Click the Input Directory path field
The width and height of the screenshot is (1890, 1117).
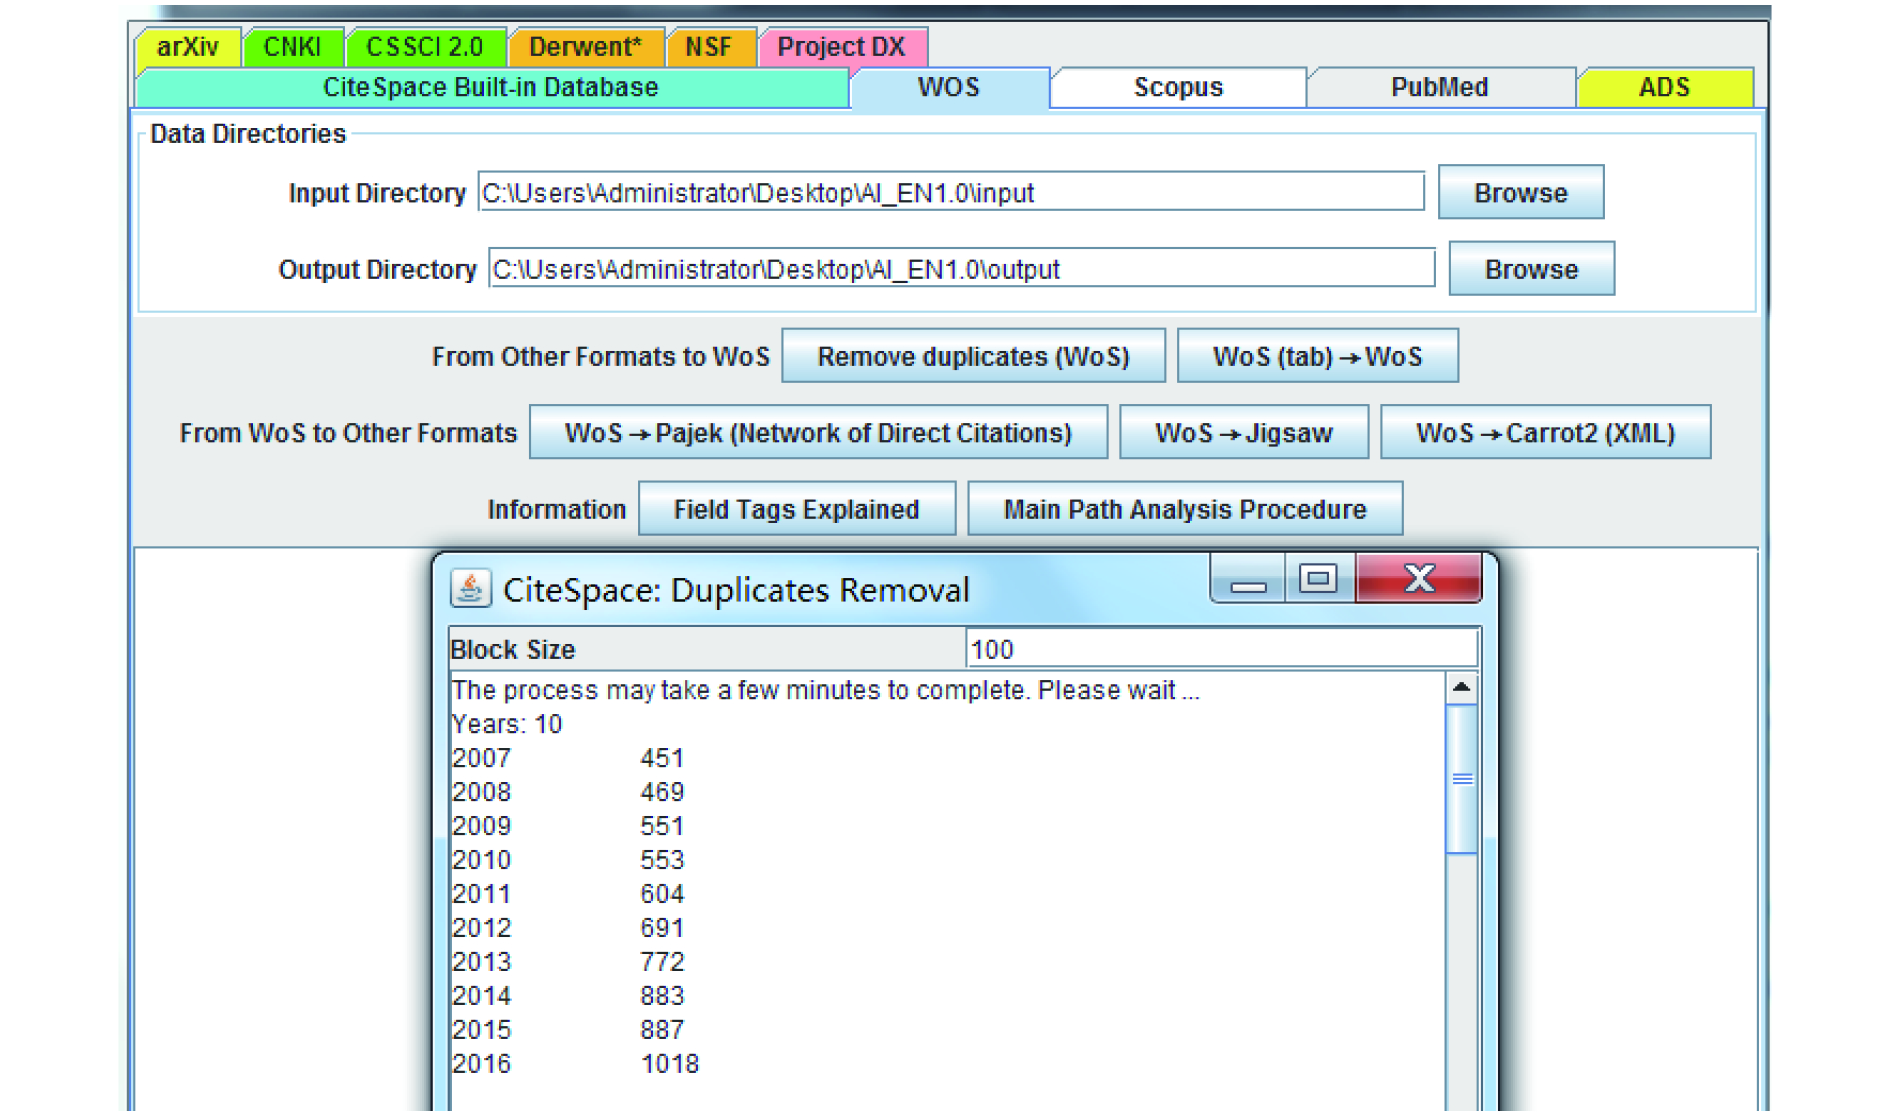[x=951, y=192]
